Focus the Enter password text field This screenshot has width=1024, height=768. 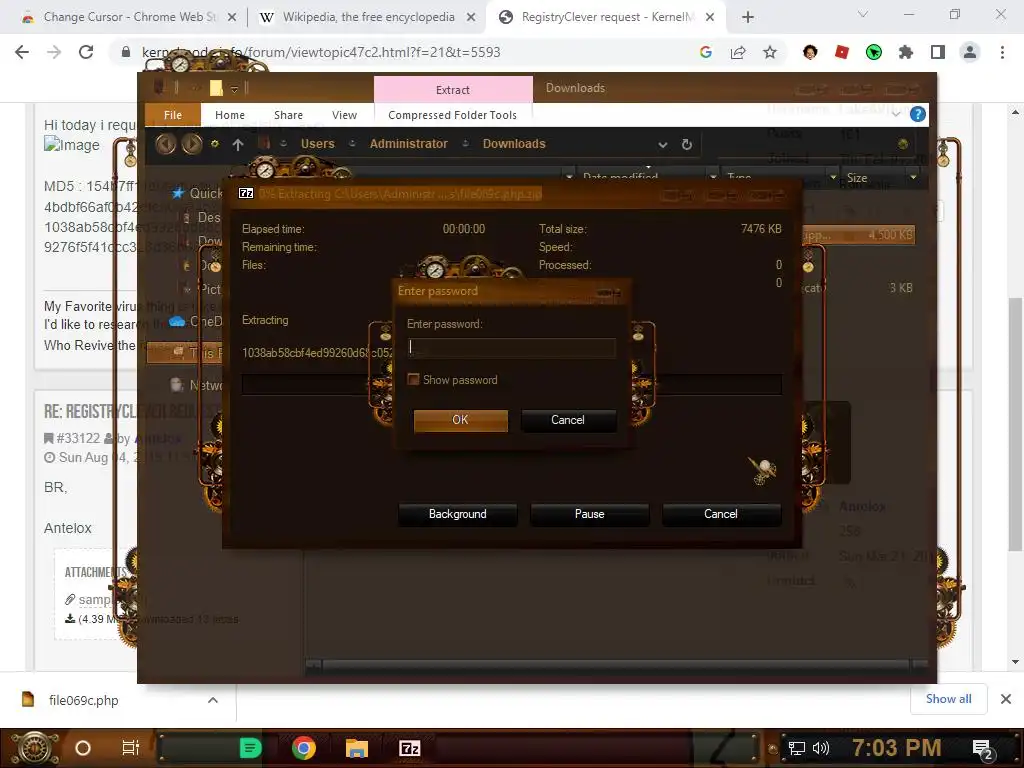point(511,347)
